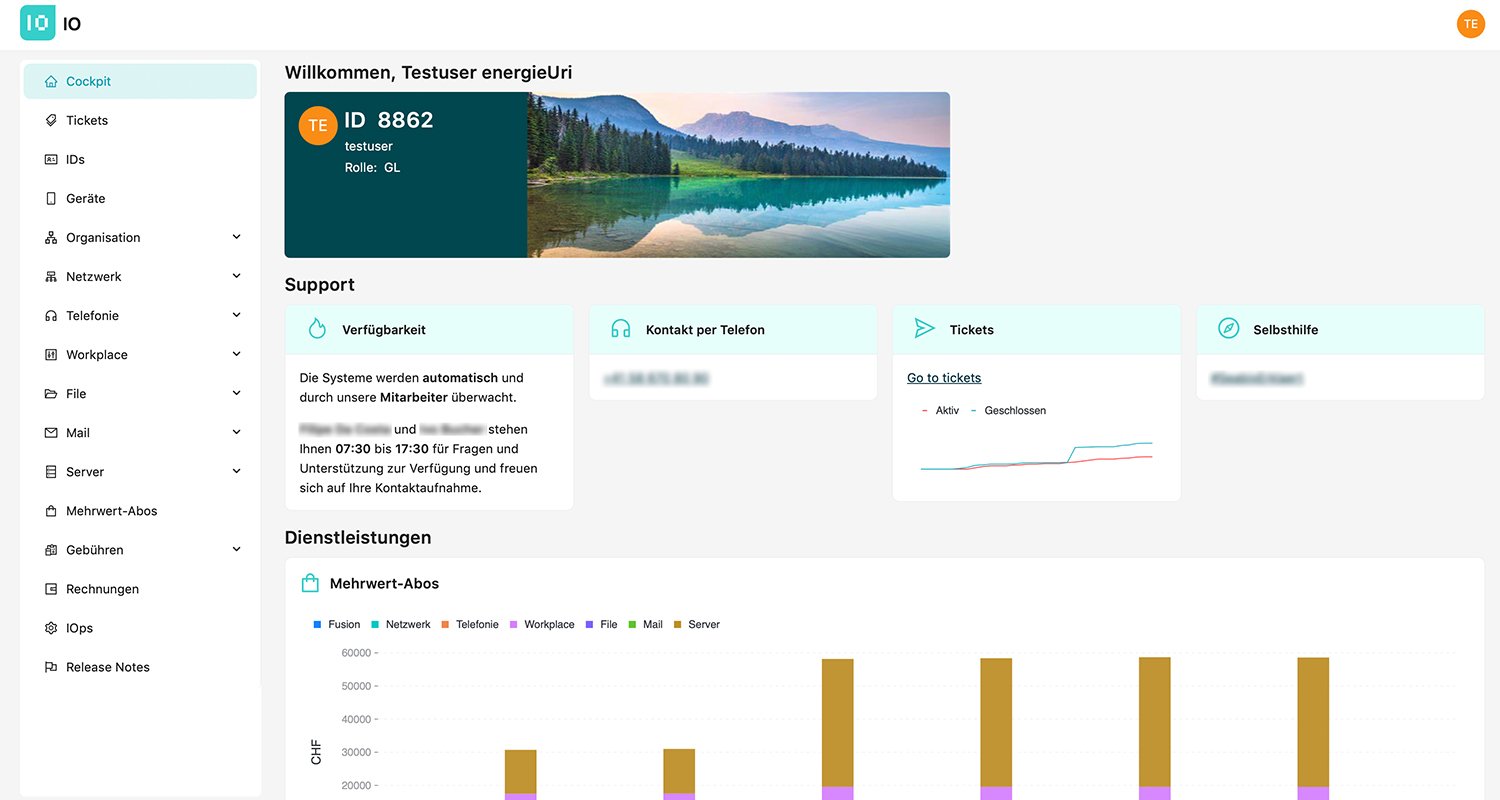Toggle the Server series in chart legend
This screenshot has width=1500, height=800.
696,624
